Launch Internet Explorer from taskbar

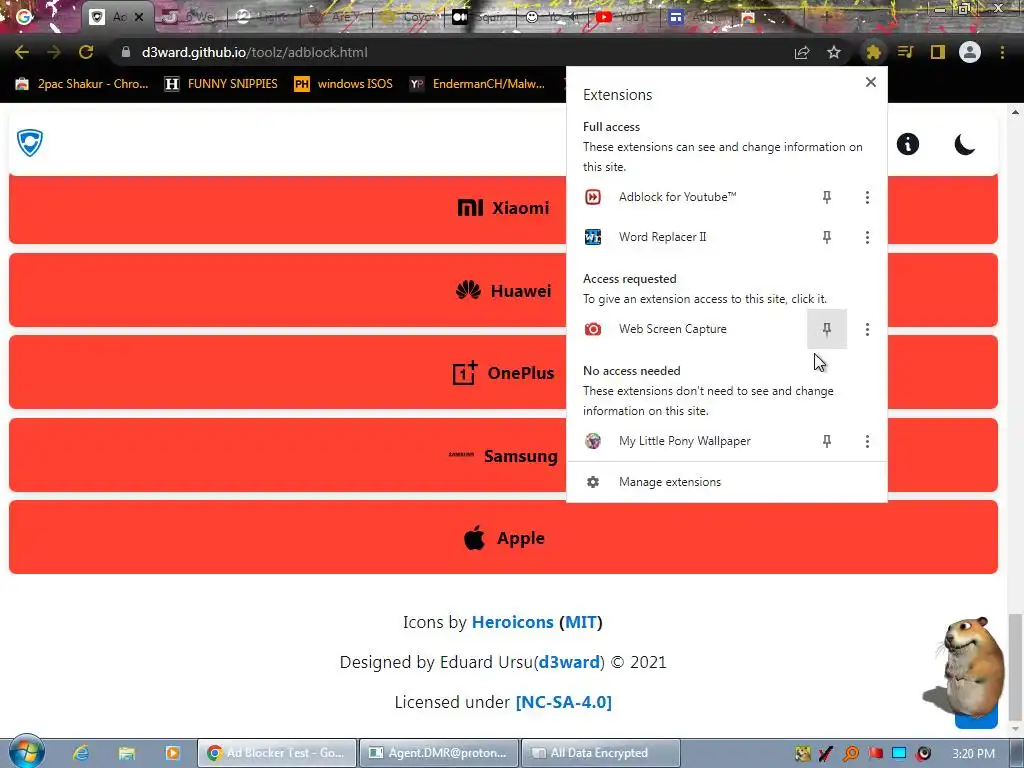(x=81, y=753)
